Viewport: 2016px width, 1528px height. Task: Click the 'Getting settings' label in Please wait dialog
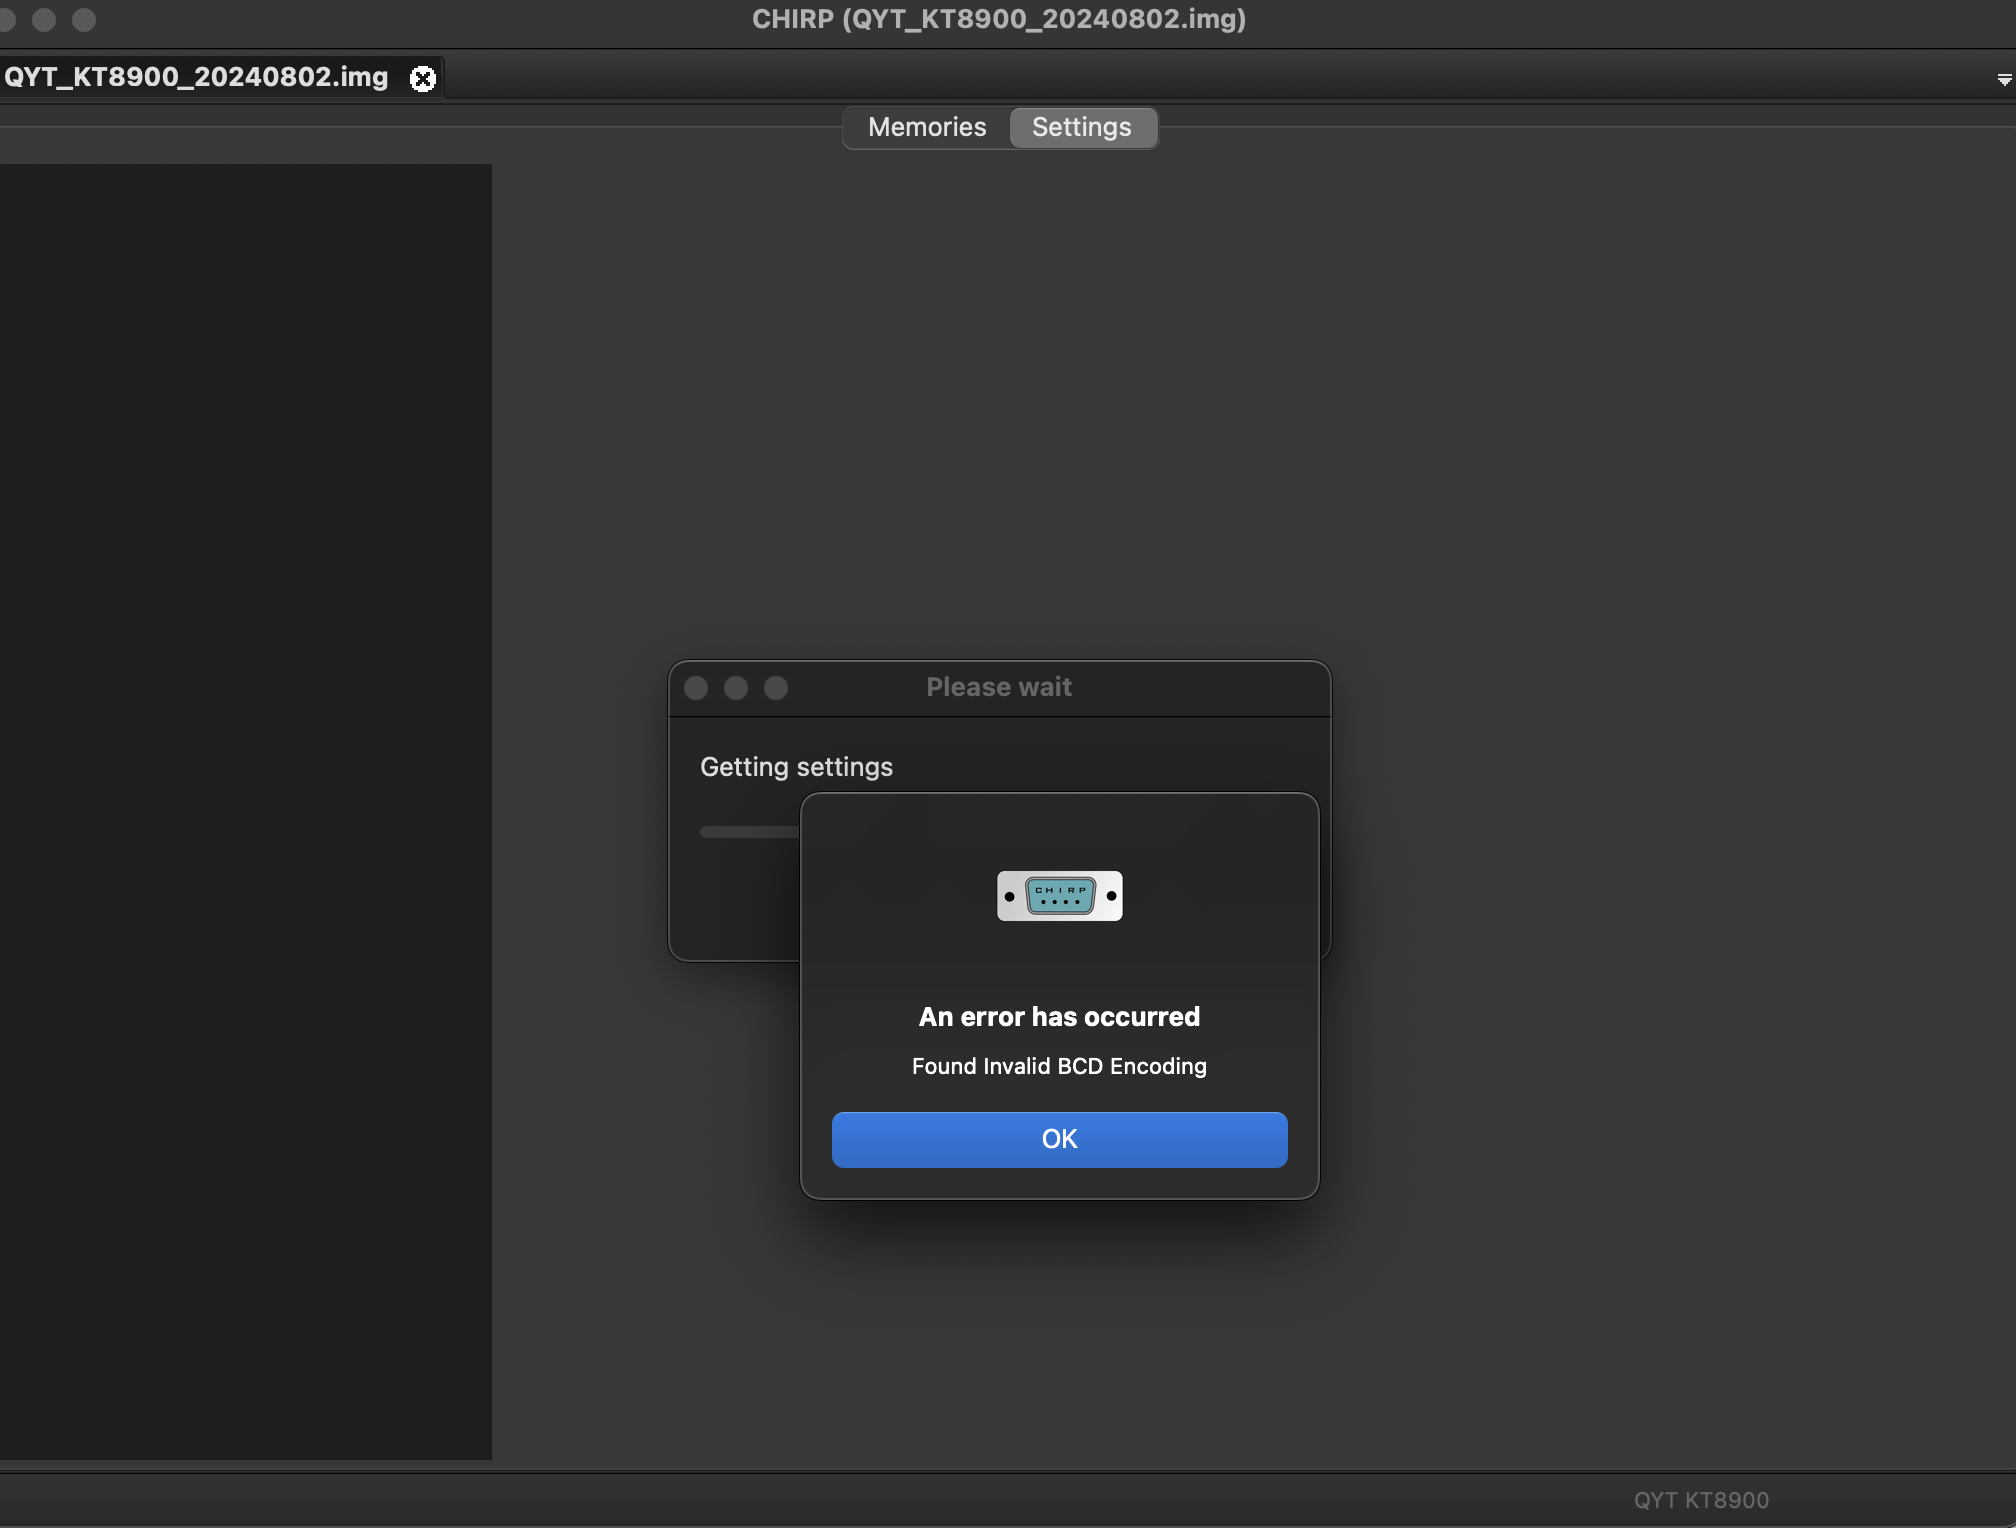[x=796, y=767]
